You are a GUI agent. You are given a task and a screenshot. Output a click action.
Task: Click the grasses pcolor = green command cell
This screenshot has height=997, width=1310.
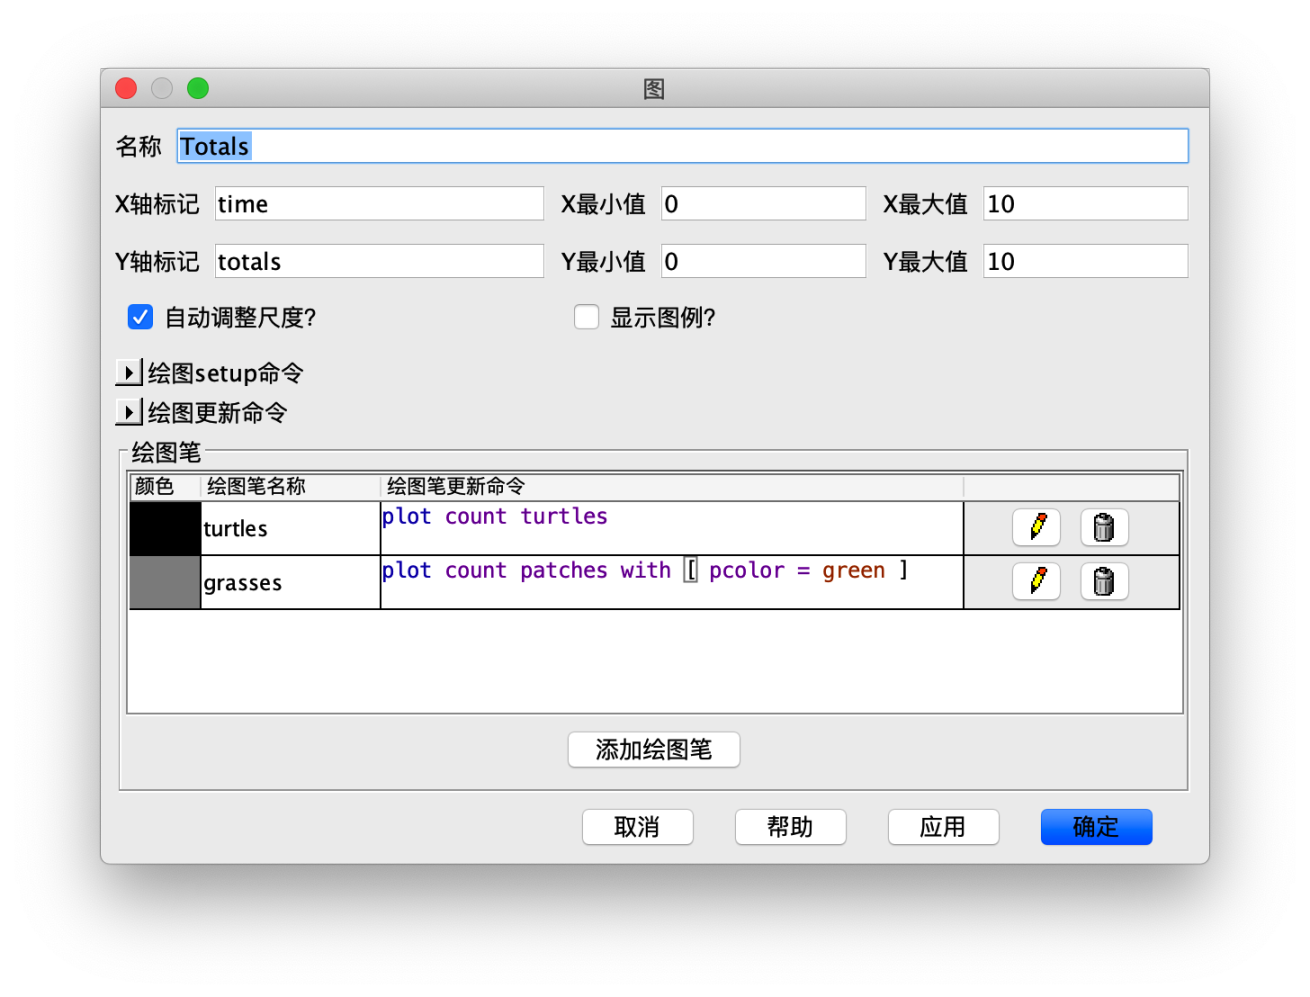coord(672,582)
